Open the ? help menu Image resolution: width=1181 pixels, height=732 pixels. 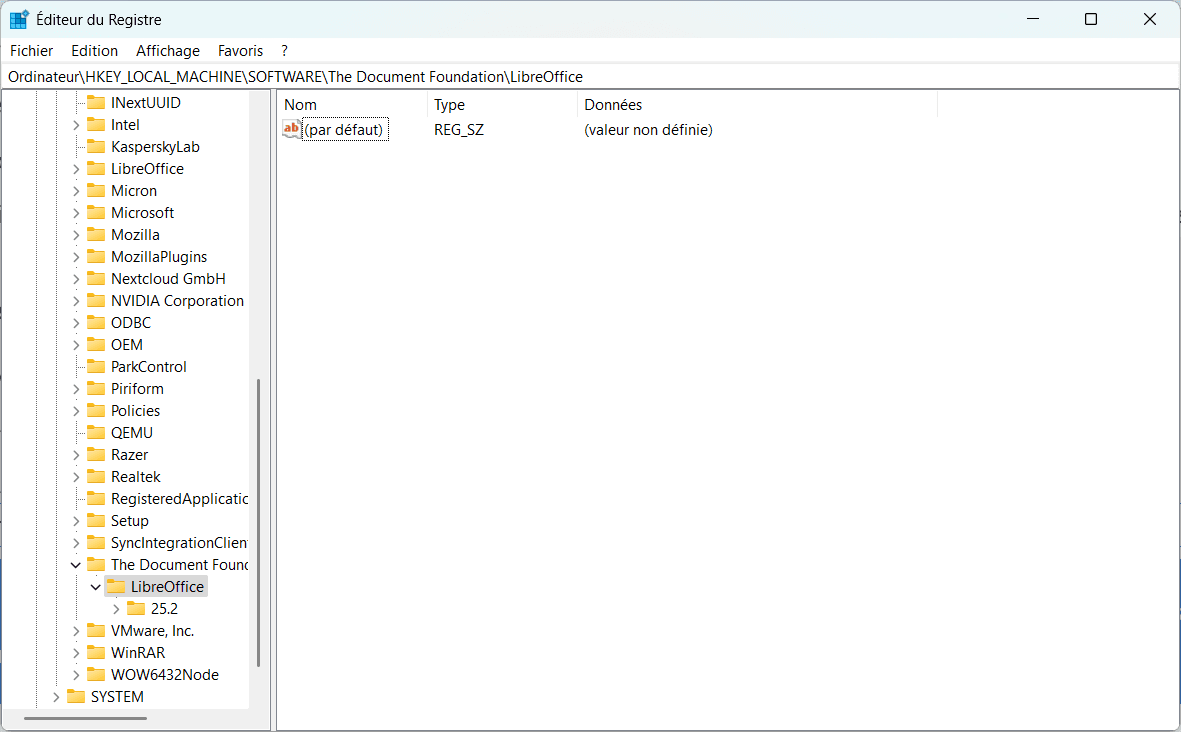(284, 50)
